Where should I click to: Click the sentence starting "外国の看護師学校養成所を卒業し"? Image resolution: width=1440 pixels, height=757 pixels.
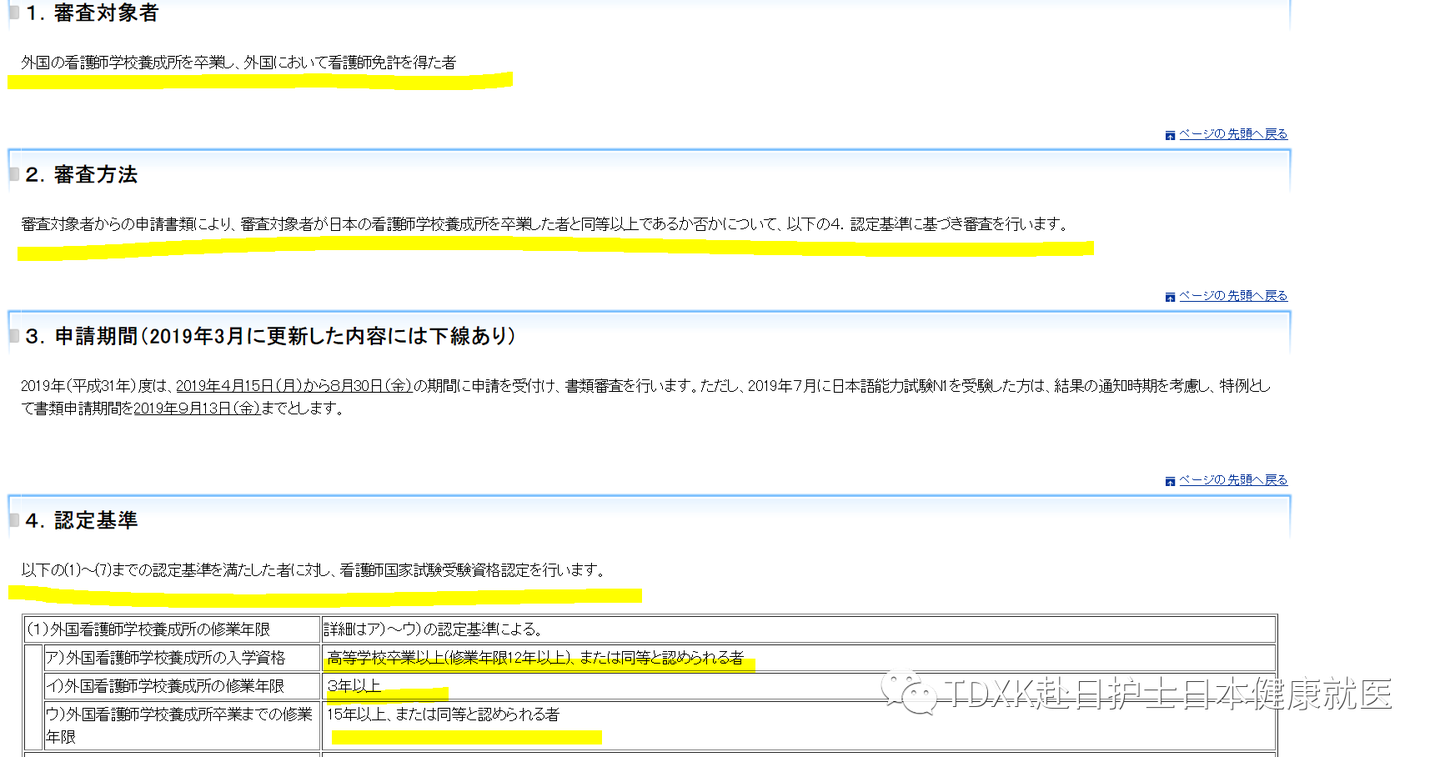pos(238,63)
